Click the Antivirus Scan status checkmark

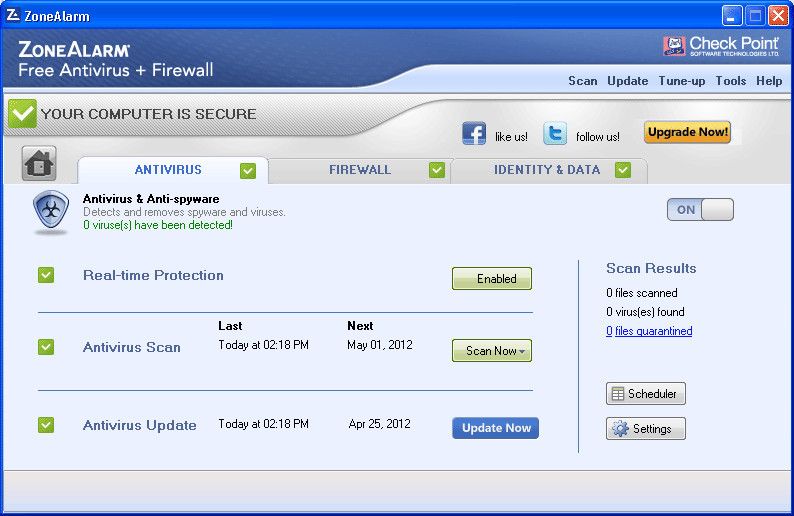(46, 347)
